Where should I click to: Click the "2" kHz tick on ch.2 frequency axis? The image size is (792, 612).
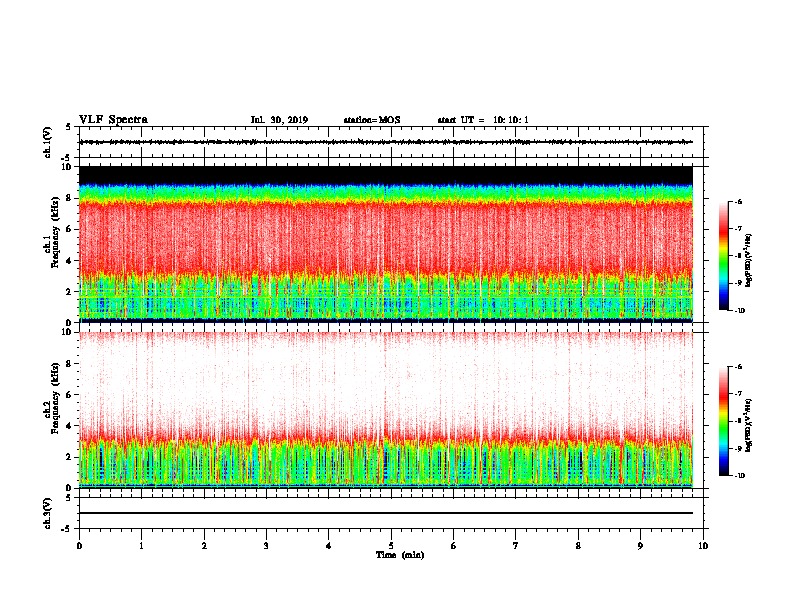[x=71, y=457]
